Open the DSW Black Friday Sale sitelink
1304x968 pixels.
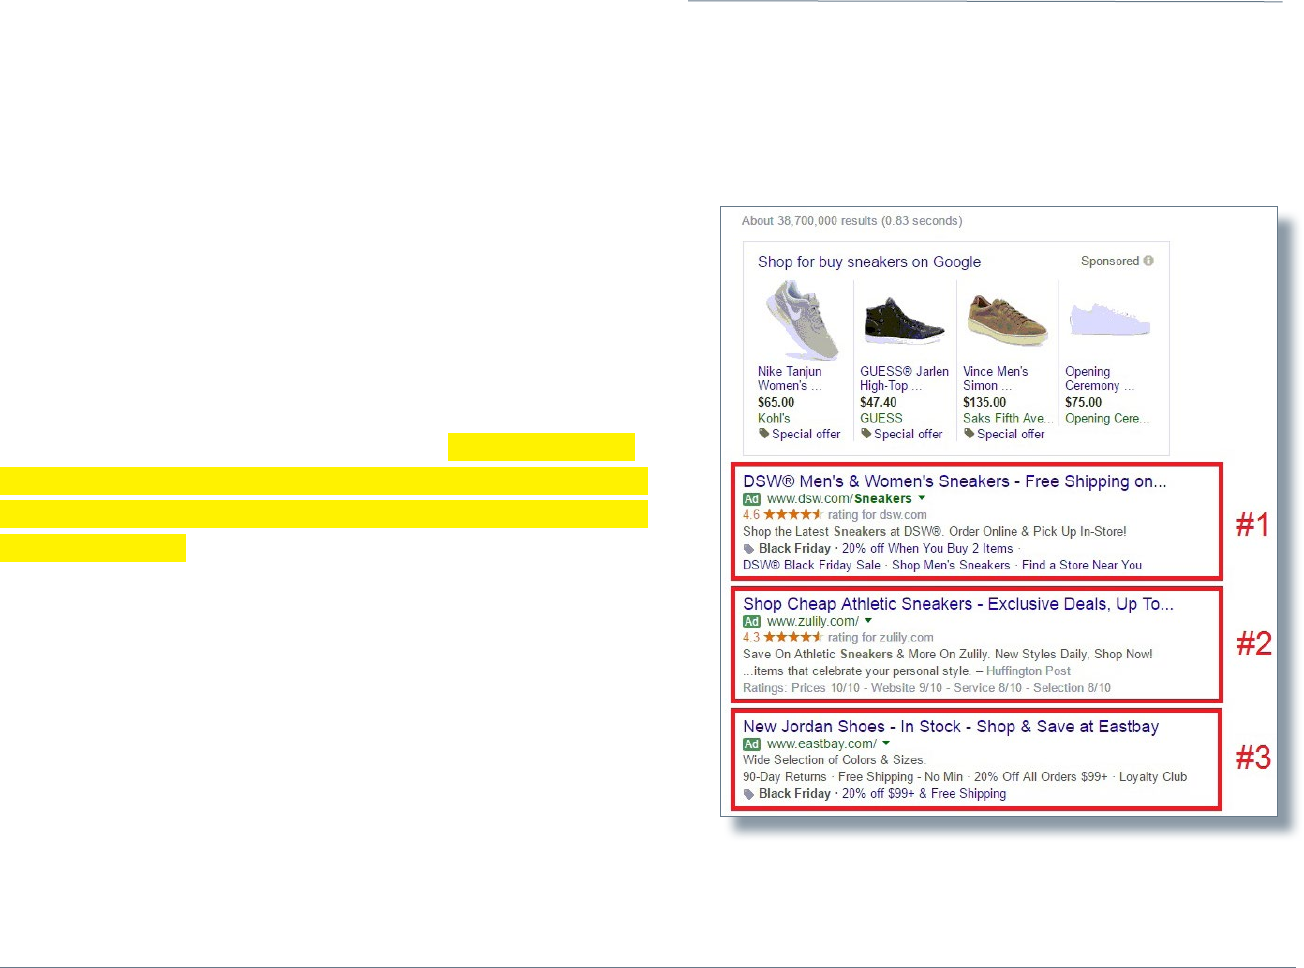point(812,565)
